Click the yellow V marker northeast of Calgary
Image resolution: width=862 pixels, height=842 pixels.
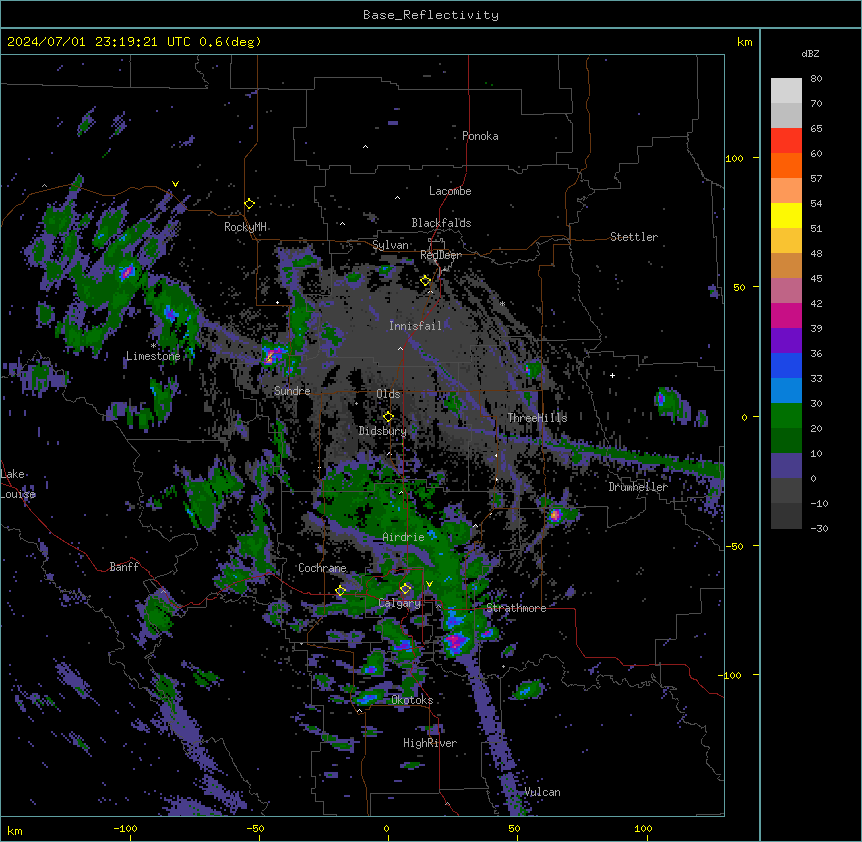(x=429, y=584)
